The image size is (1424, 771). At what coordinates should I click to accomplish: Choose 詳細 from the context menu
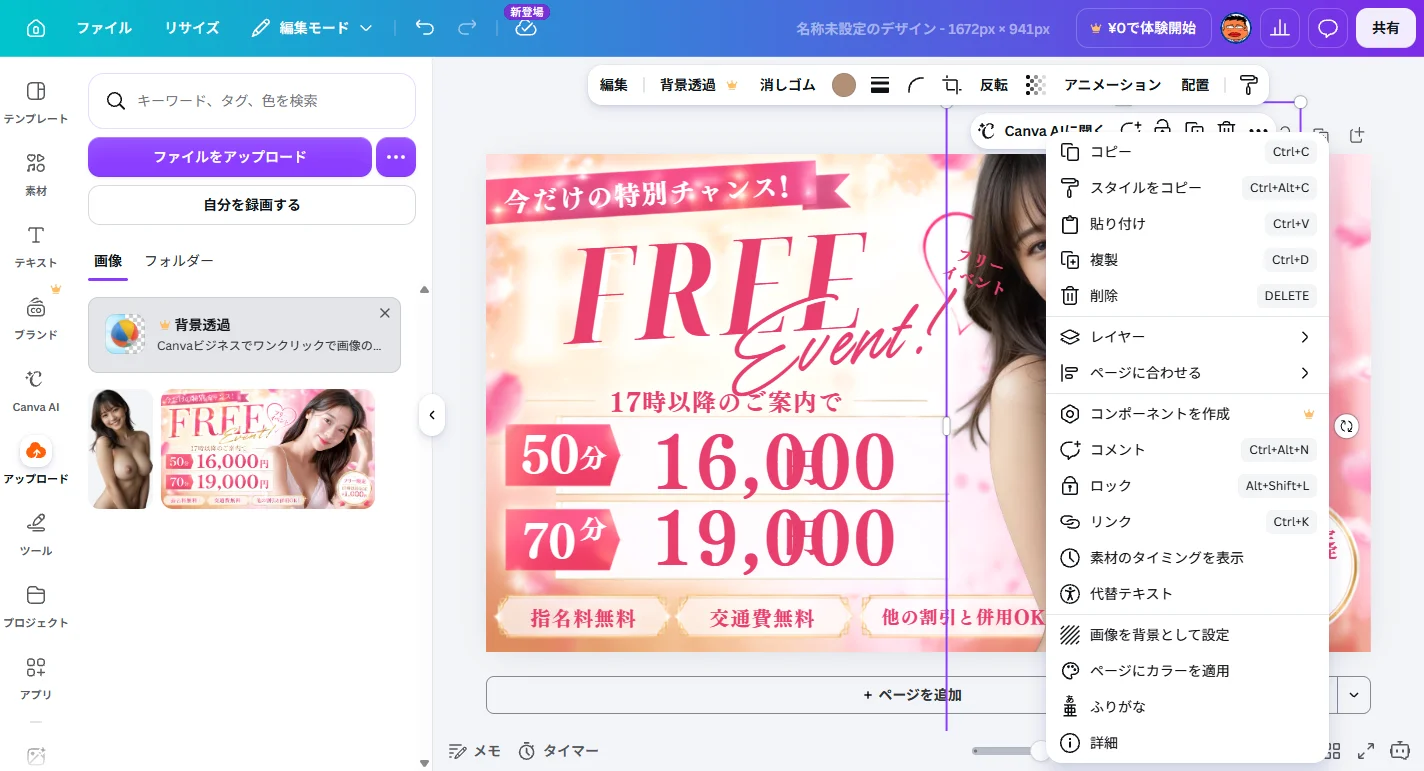pos(1187,743)
